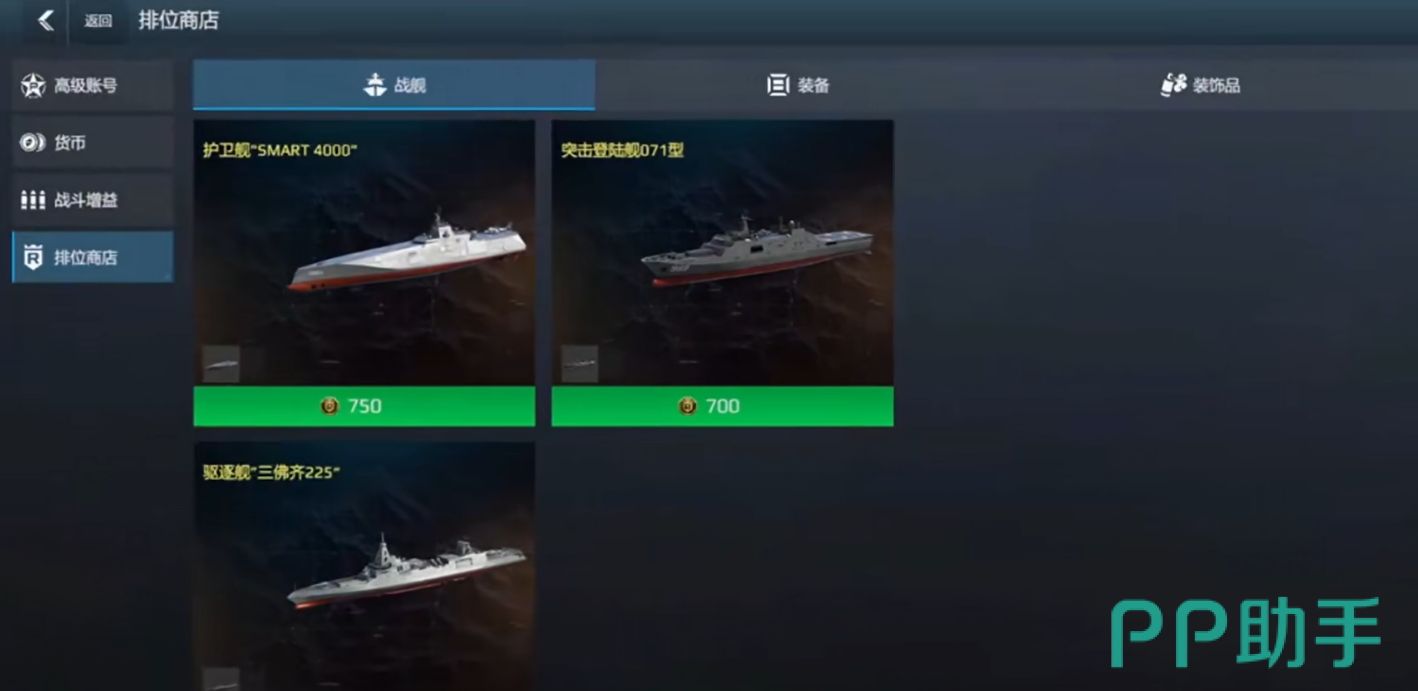Open the 货币 currency section
The height and width of the screenshot is (691, 1418).
coord(93,143)
